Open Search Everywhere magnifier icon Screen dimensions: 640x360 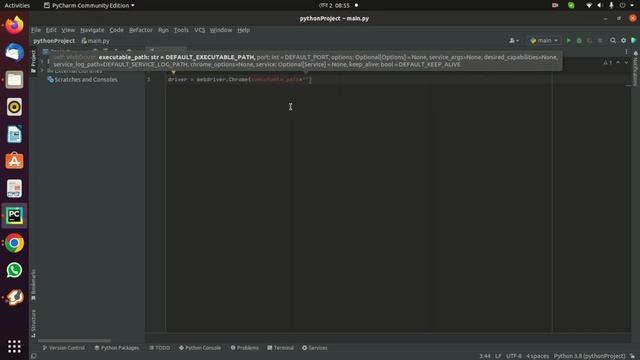[613, 40]
